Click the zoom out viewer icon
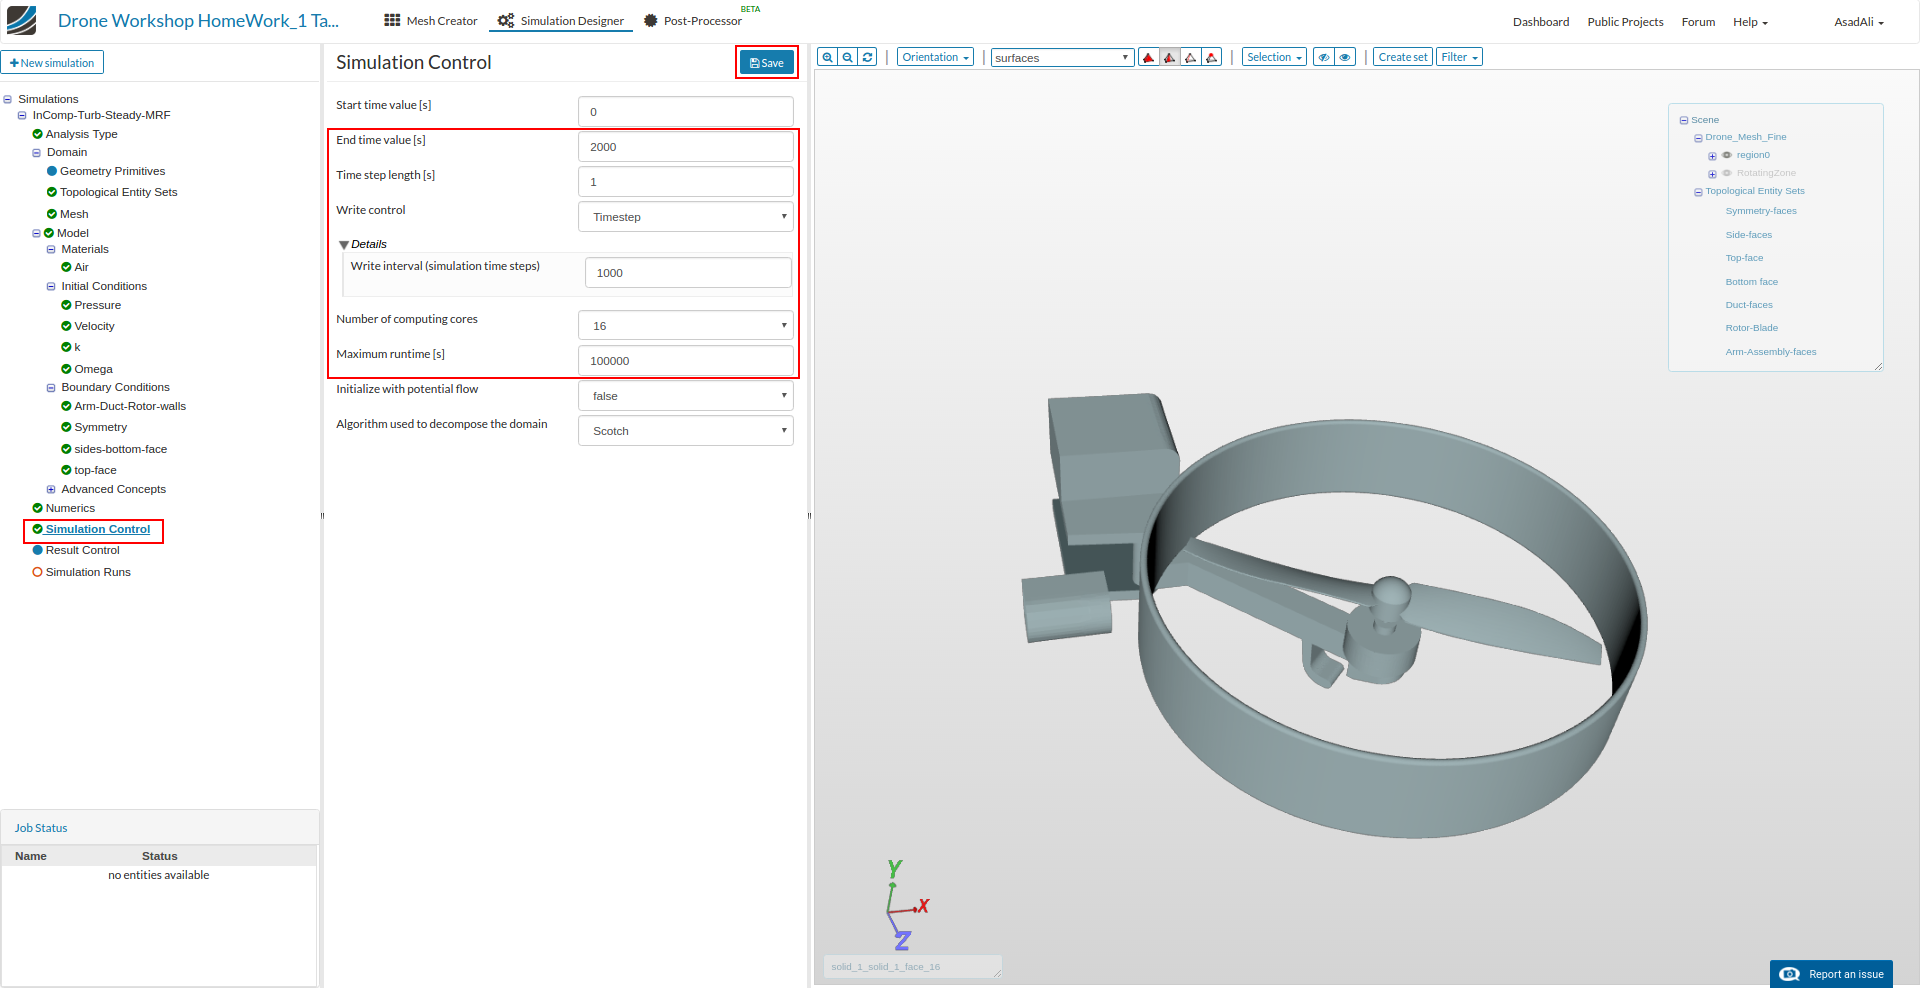Viewport: 1920px width, 988px height. point(847,57)
